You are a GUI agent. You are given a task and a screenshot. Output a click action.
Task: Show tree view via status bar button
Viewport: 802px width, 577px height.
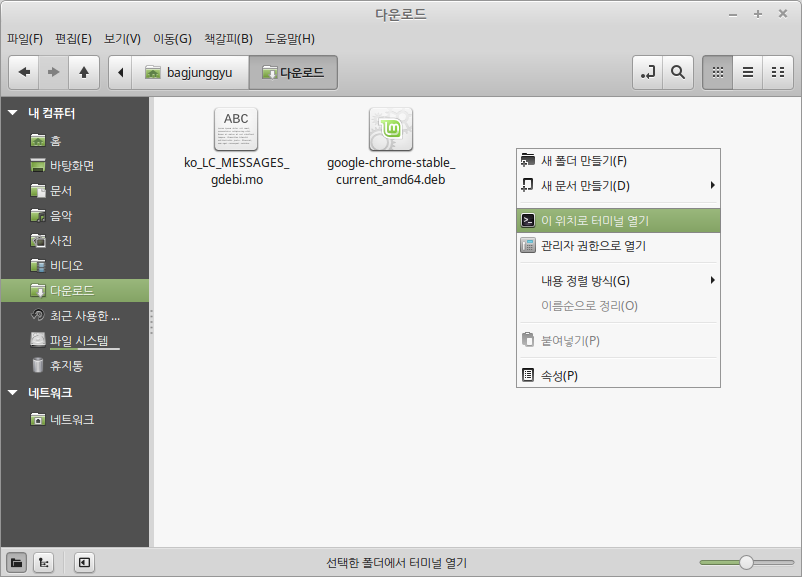point(43,563)
